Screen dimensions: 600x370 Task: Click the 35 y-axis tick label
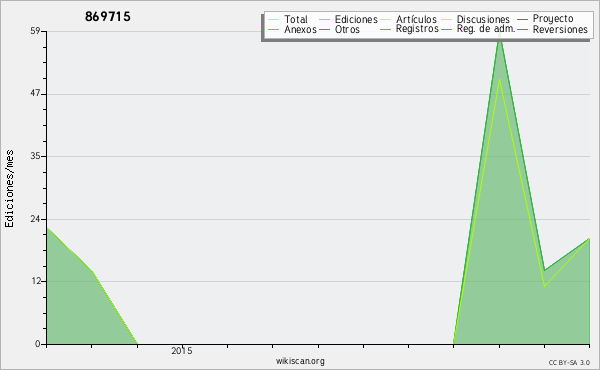coord(35,156)
